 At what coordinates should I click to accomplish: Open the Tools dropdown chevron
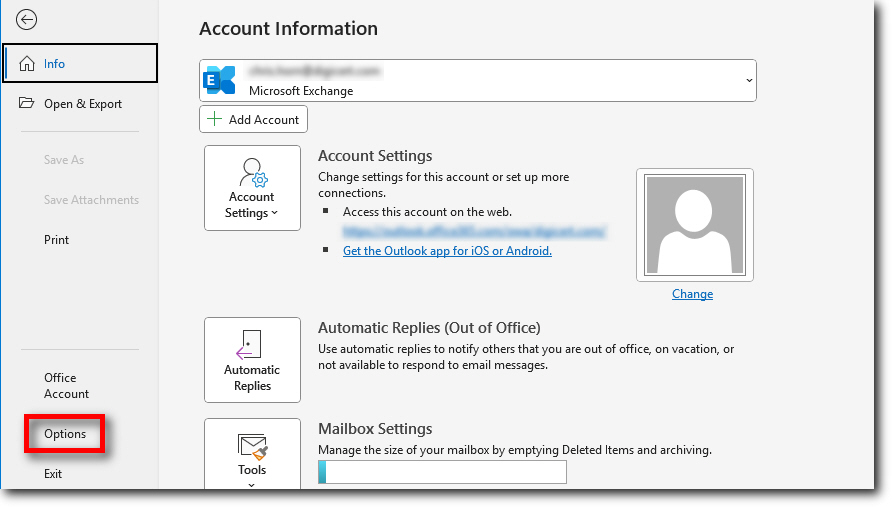pyautogui.click(x=252, y=485)
